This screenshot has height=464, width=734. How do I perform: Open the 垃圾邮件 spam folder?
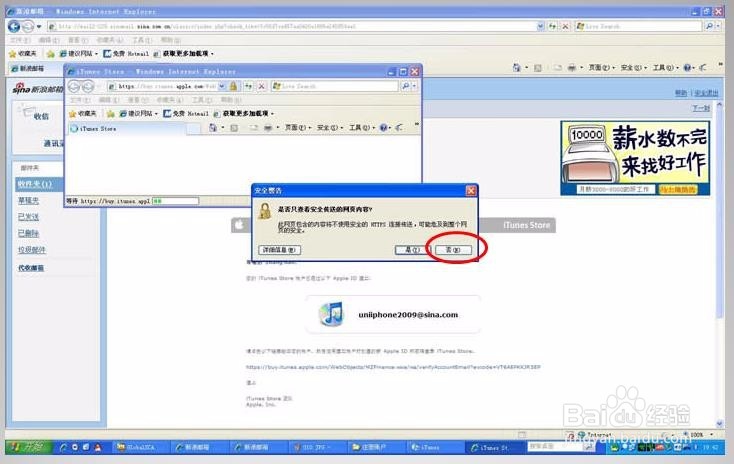click(x=32, y=250)
